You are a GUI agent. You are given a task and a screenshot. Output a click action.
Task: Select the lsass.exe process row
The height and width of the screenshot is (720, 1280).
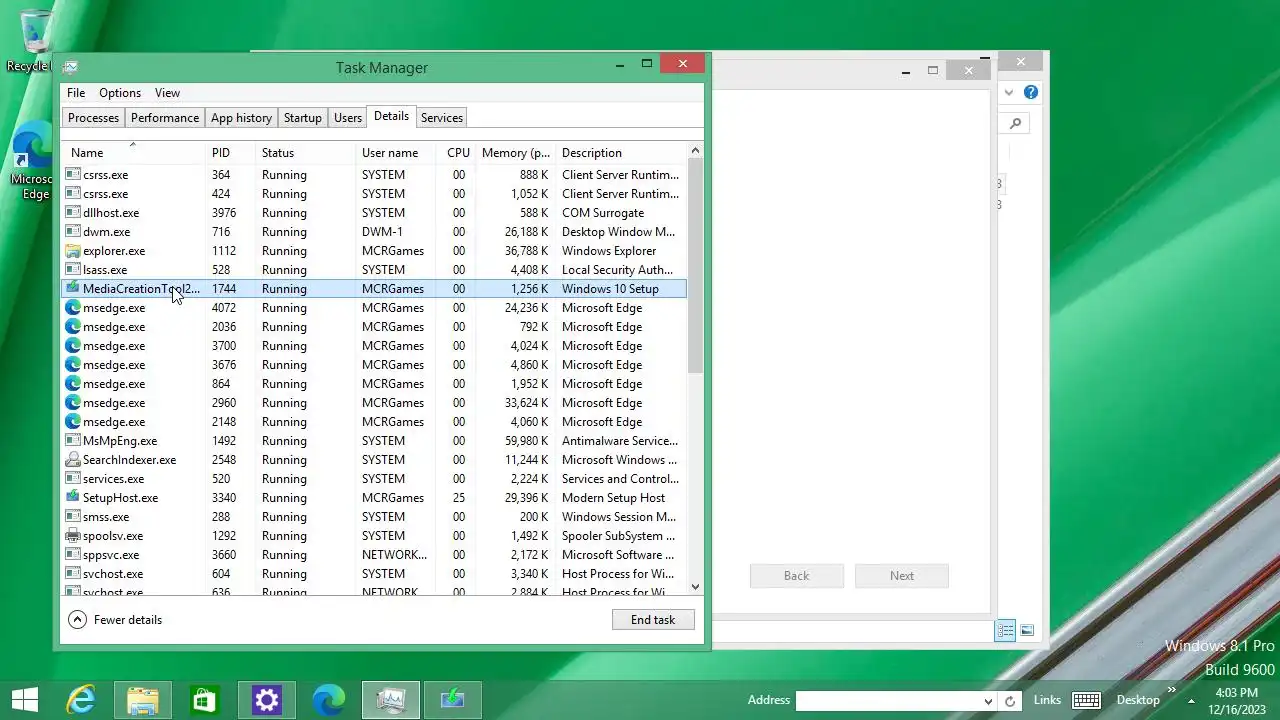[375, 270]
